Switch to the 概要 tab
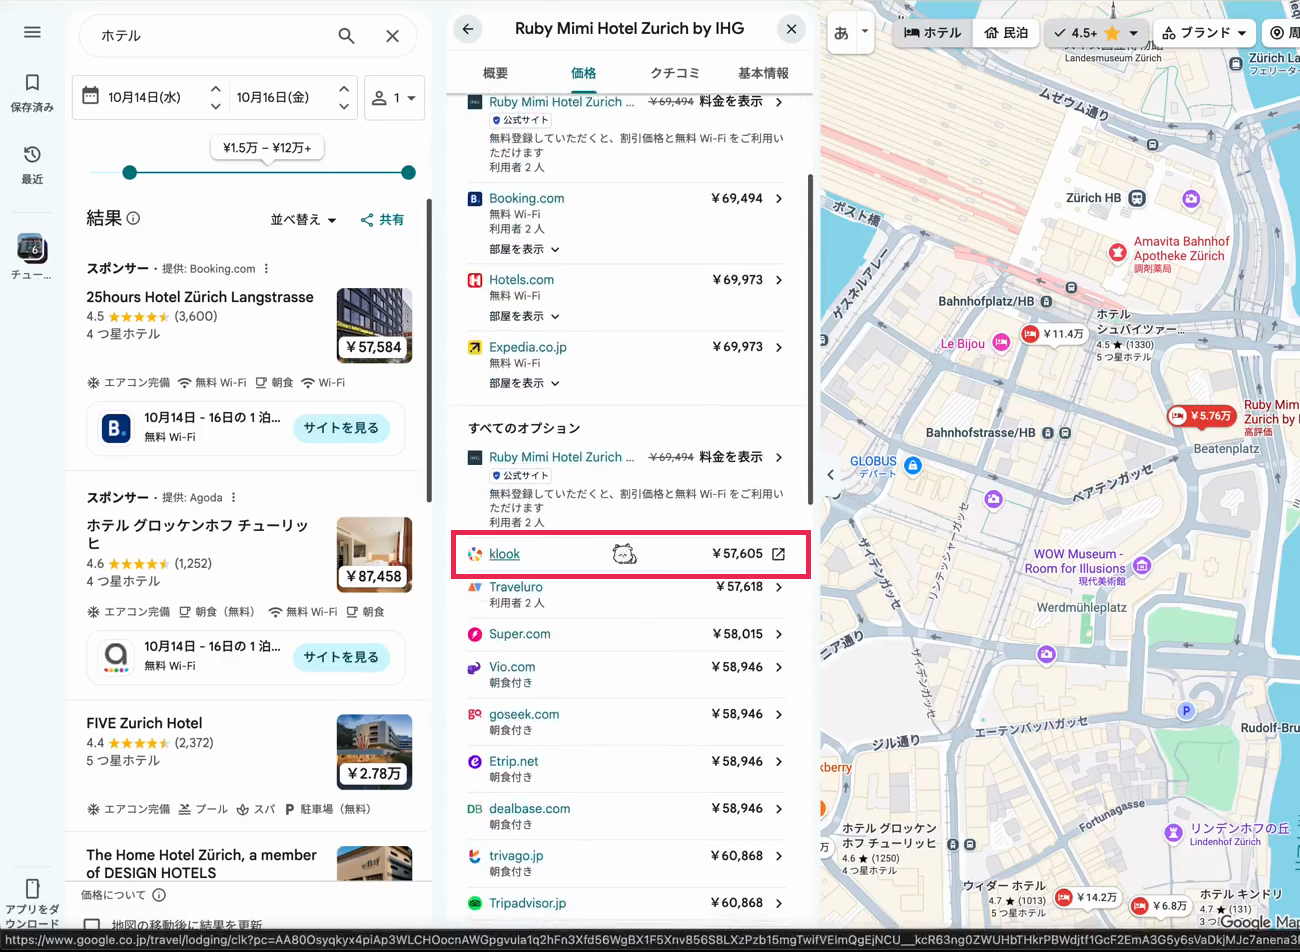The height and width of the screenshot is (952, 1300). pos(495,73)
